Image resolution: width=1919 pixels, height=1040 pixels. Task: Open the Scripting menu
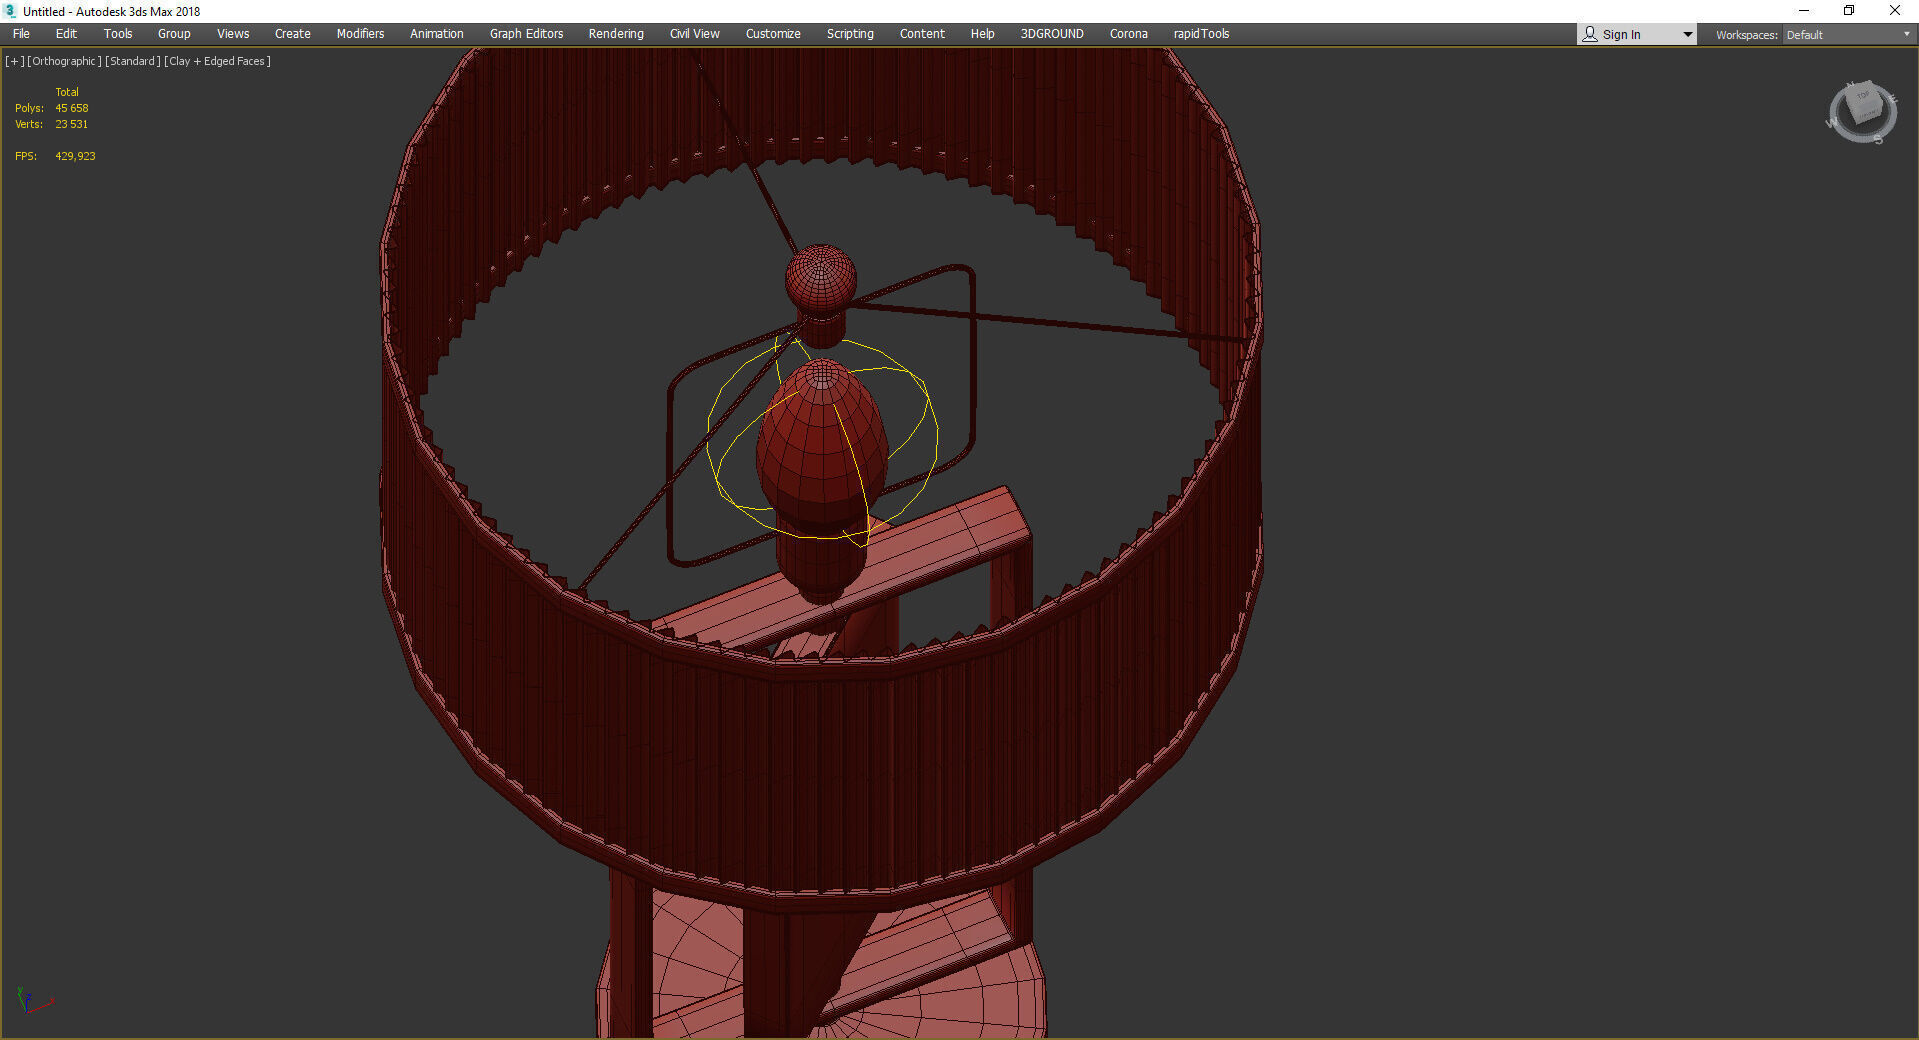(850, 34)
